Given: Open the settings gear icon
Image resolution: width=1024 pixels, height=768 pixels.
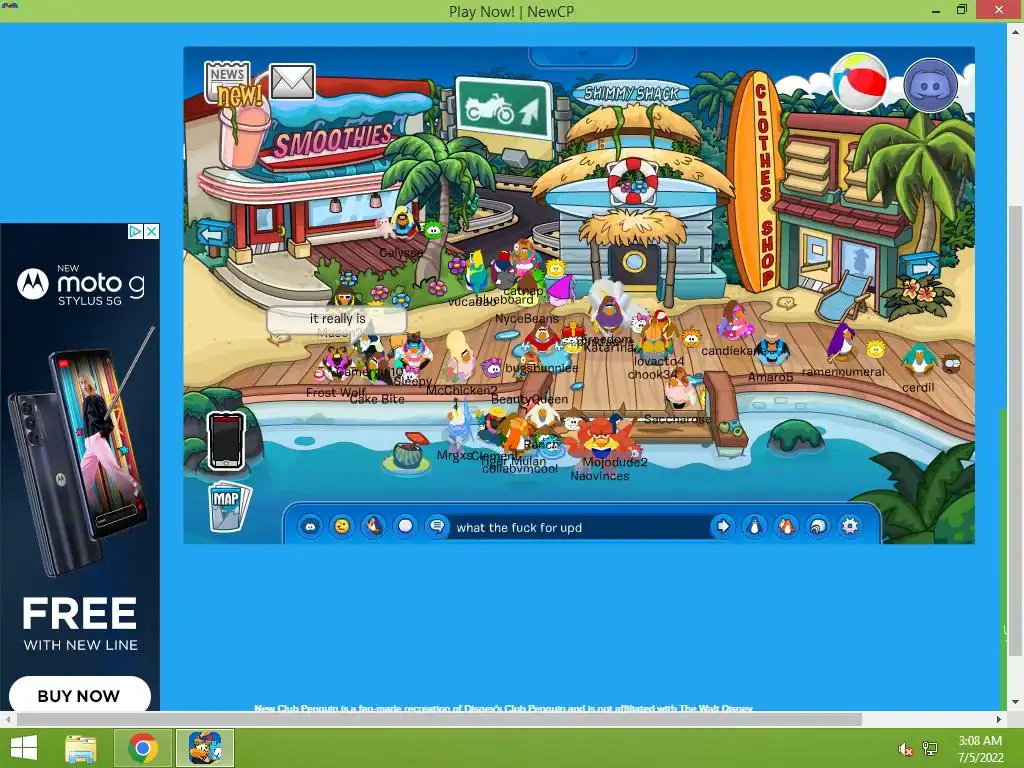Looking at the screenshot, I should point(850,526).
